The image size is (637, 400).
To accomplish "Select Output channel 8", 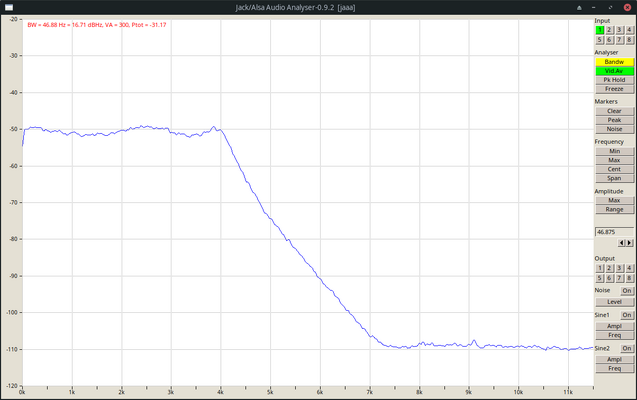I will [629, 278].
